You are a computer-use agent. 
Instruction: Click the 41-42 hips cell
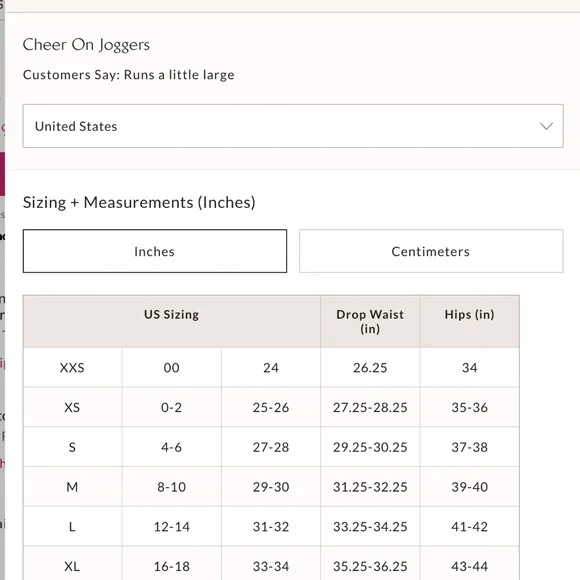[470, 526]
